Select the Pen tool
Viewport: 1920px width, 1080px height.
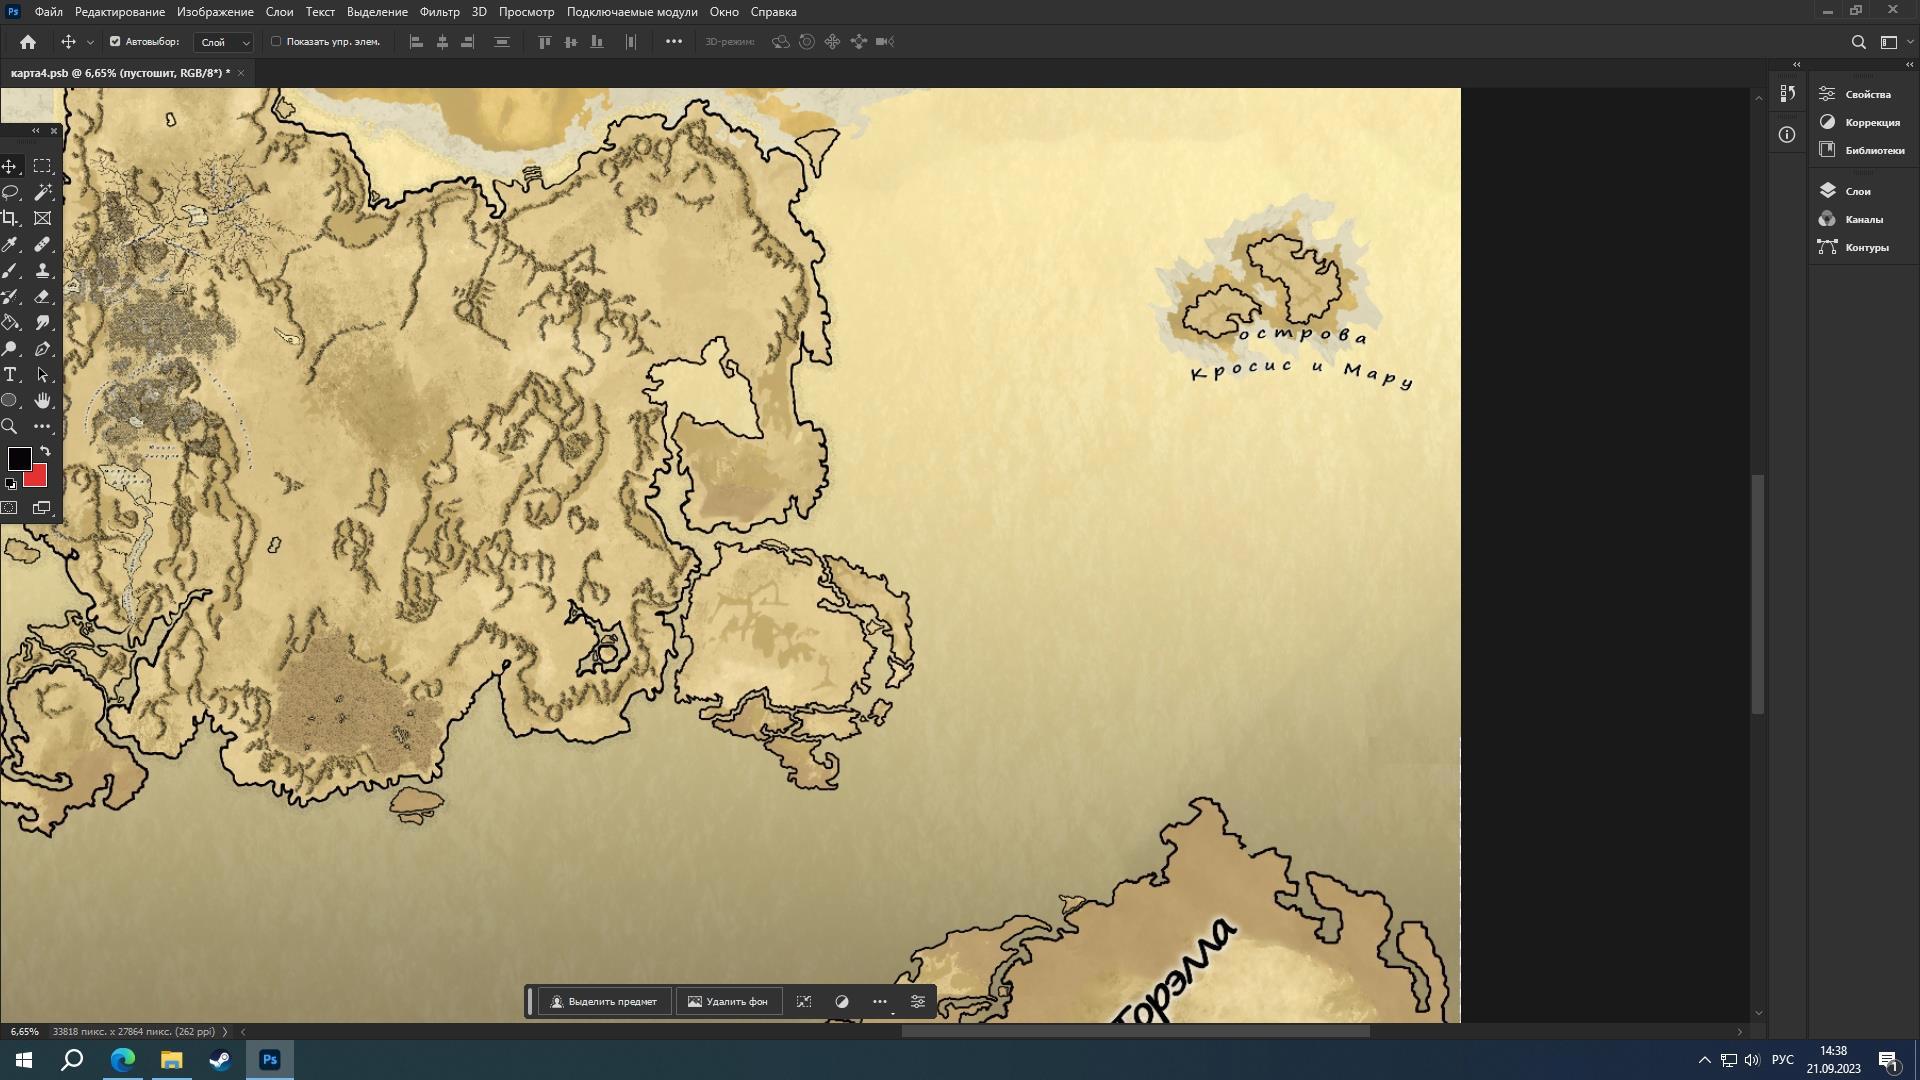click(43, 349)
